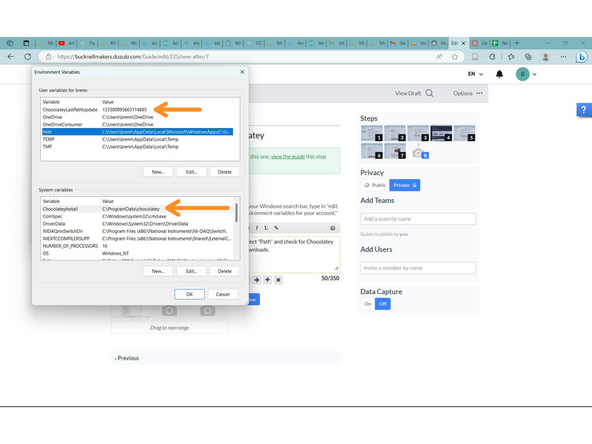Reload the page with refresh icon
This screenshot has width=592, height=444.
(28, 57)
